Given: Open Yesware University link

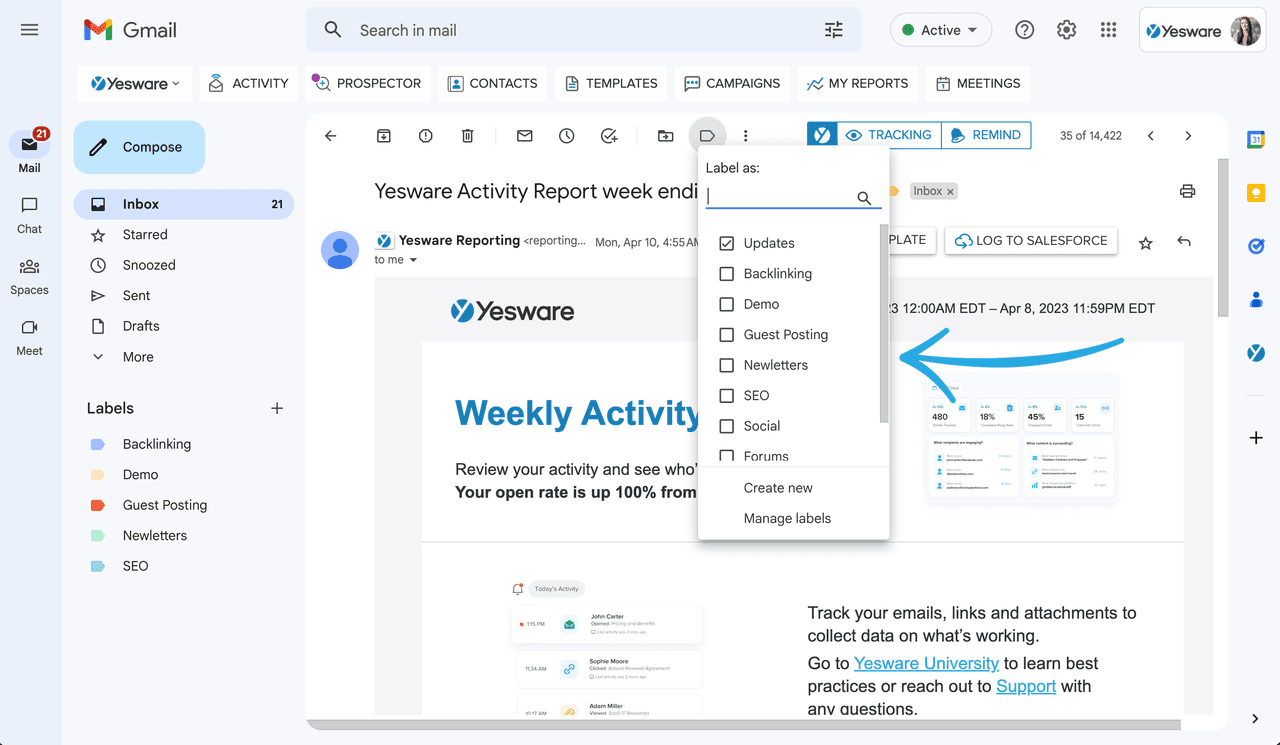Looking at the screenshot, I should [926, 663].
